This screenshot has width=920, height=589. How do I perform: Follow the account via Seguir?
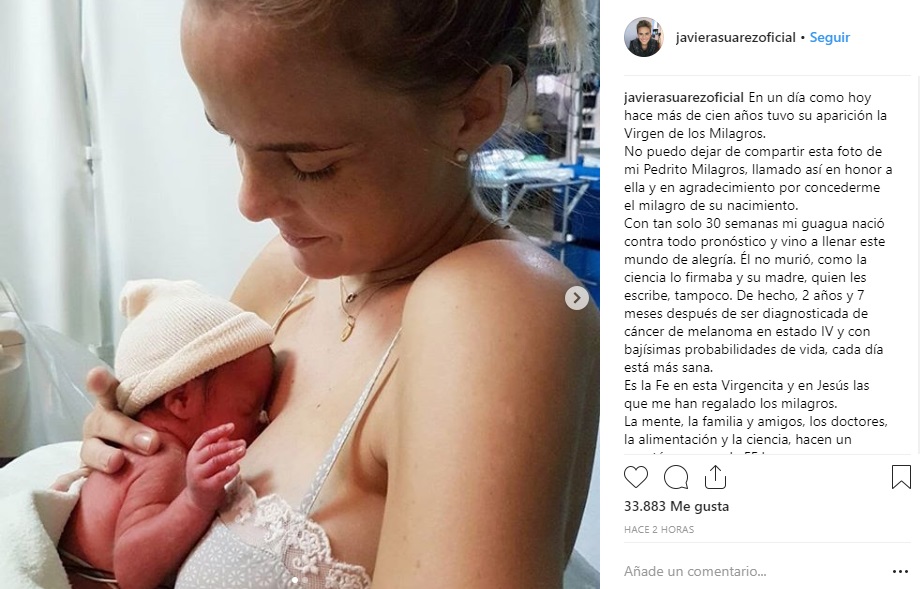pos(830,37)
